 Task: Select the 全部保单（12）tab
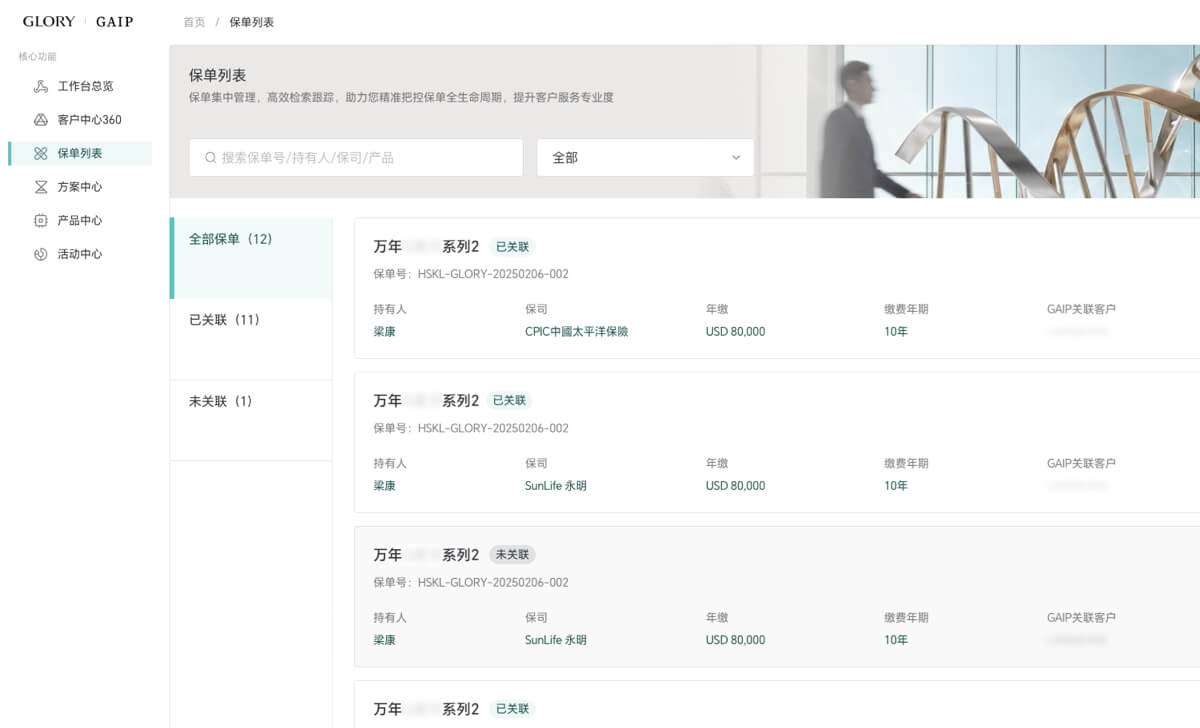[251, 258]
